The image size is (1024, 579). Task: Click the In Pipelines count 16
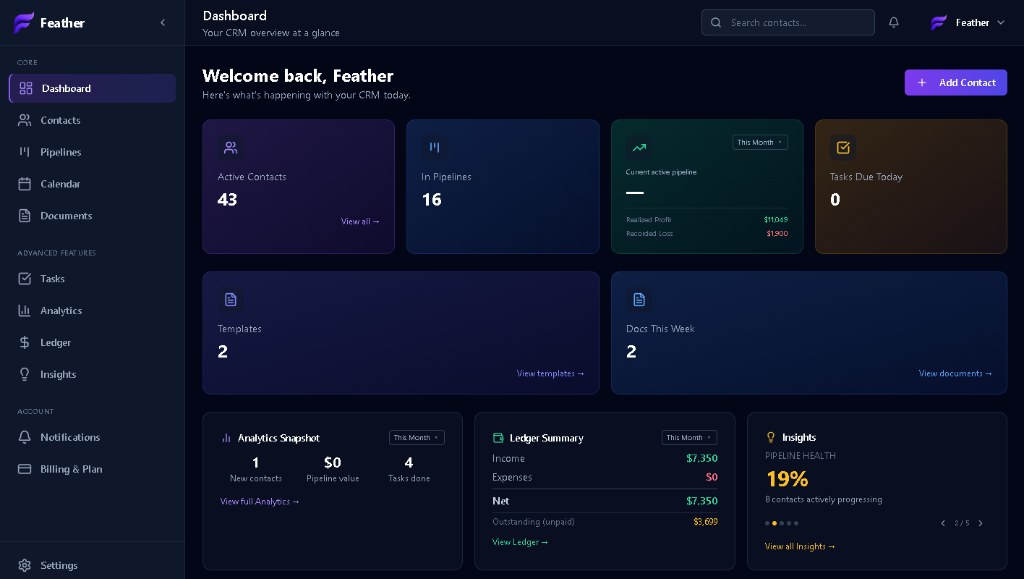432,200
